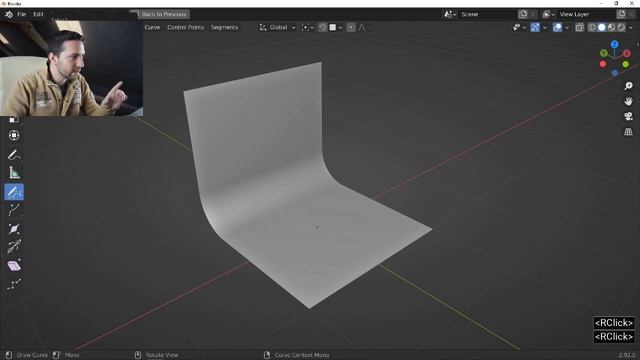Open the Blender logo menu
The image size is (640, 360).
point(9,14)
